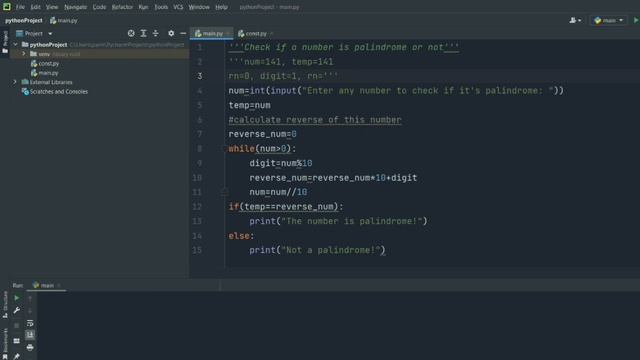
Task: Open the Edit menu
Action: click(36, 7)
